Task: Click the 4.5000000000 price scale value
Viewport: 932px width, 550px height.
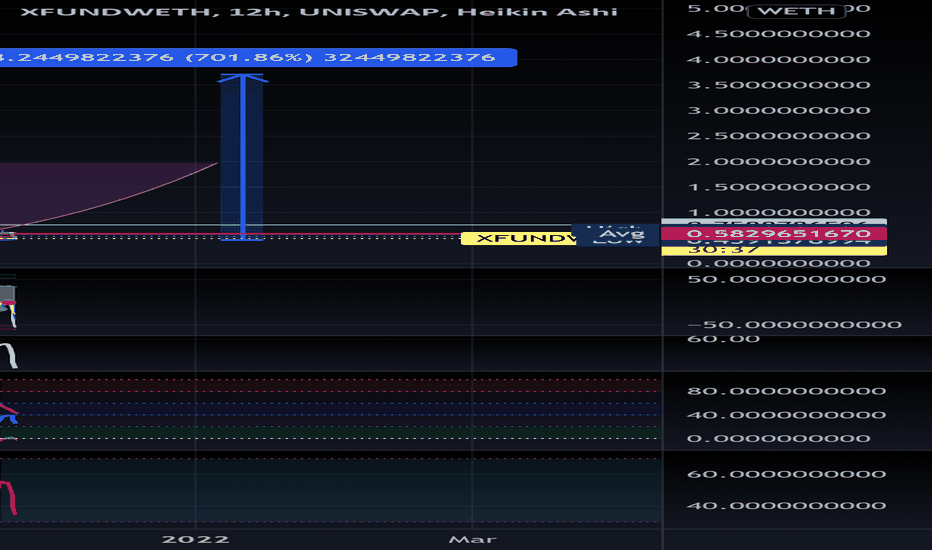Action: tap(779, 34)
